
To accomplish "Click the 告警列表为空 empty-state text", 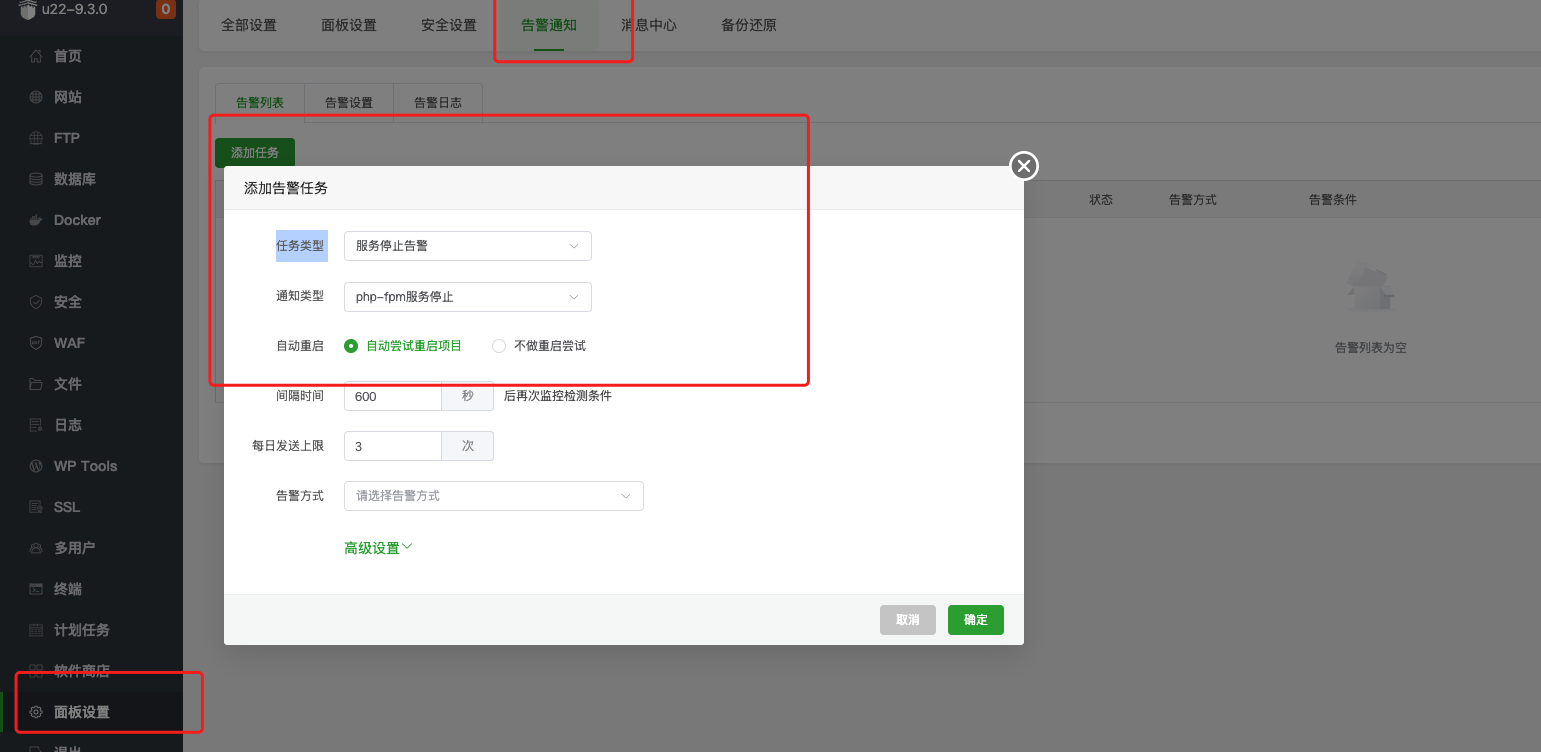I will tap(1371, 348).
